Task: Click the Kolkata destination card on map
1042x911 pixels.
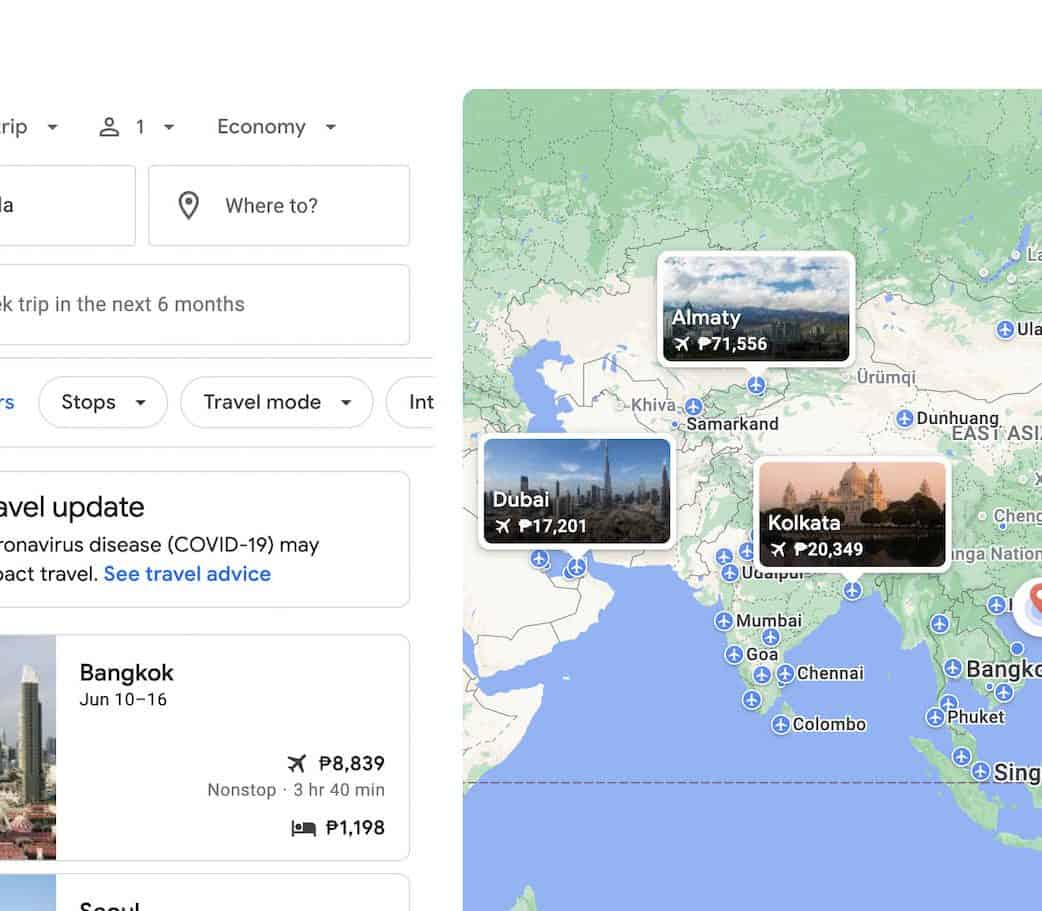Action: coord(852,514)
